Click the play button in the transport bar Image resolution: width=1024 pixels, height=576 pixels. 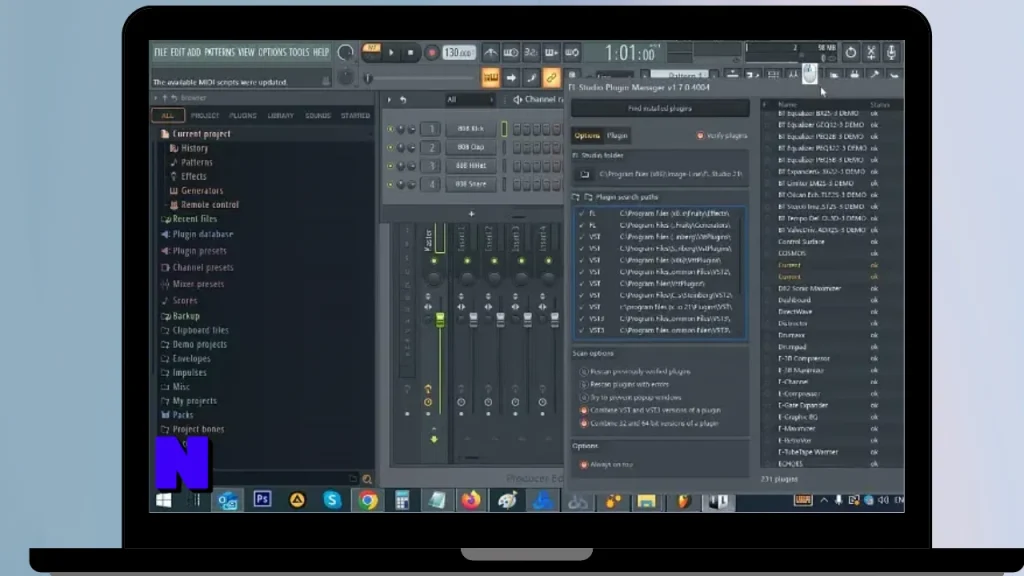[391, 53]
